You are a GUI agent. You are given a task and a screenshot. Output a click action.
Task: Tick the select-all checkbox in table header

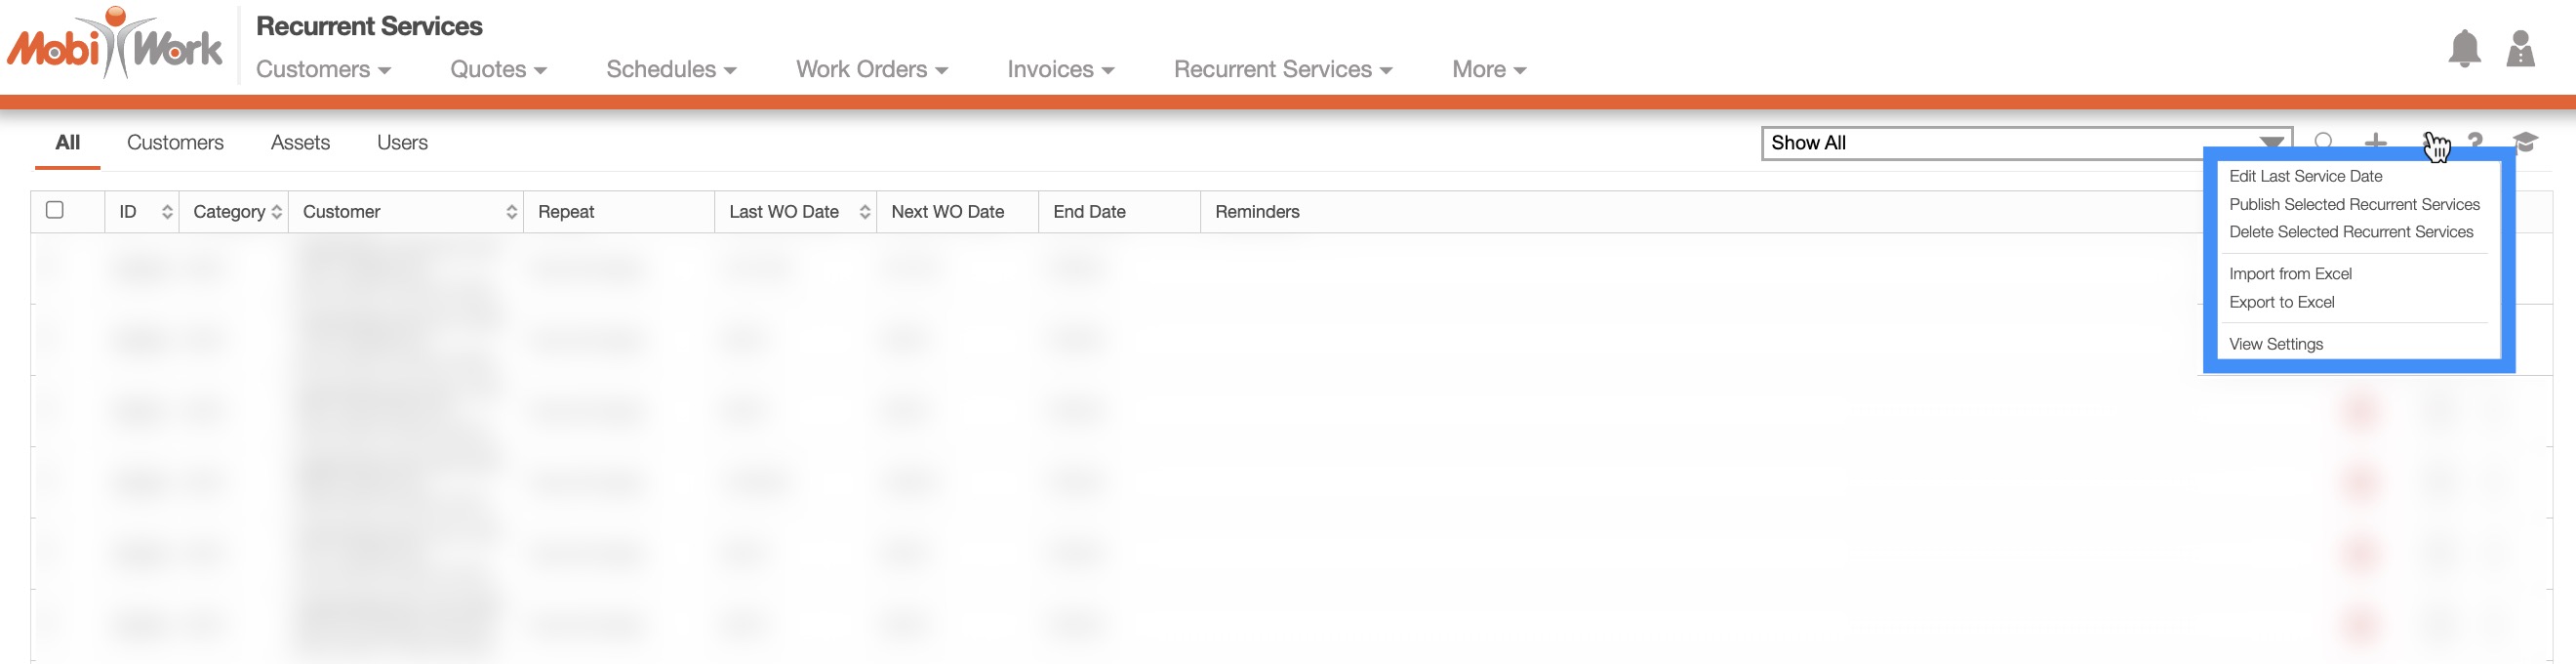click(x=55, y=210)
